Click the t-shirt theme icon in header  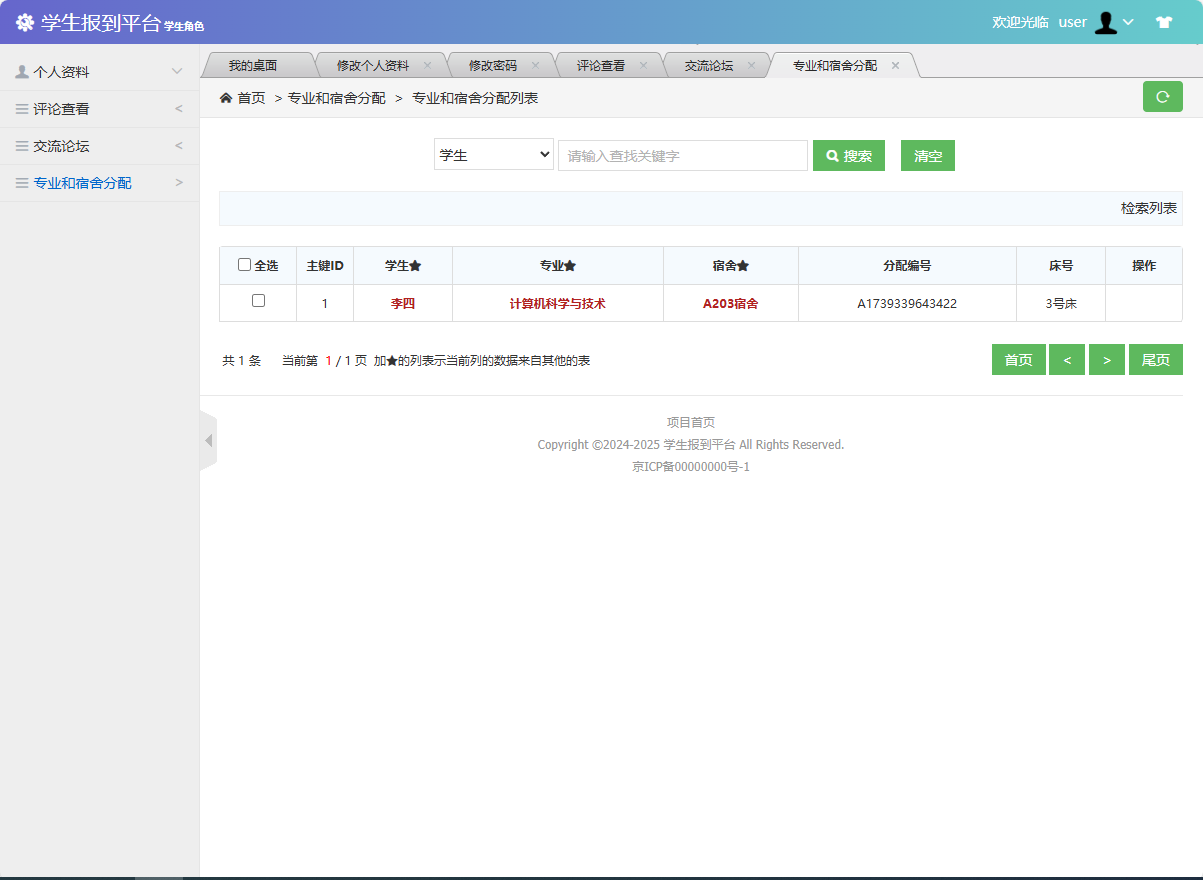[1164, 20]
